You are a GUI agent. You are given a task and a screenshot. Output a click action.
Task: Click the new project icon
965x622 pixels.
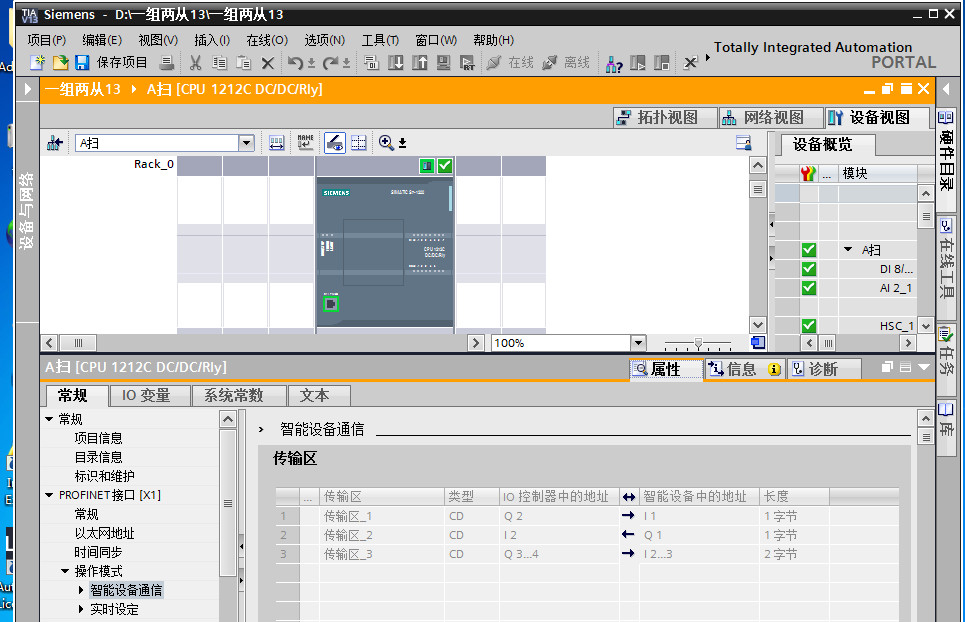point(38,62)
